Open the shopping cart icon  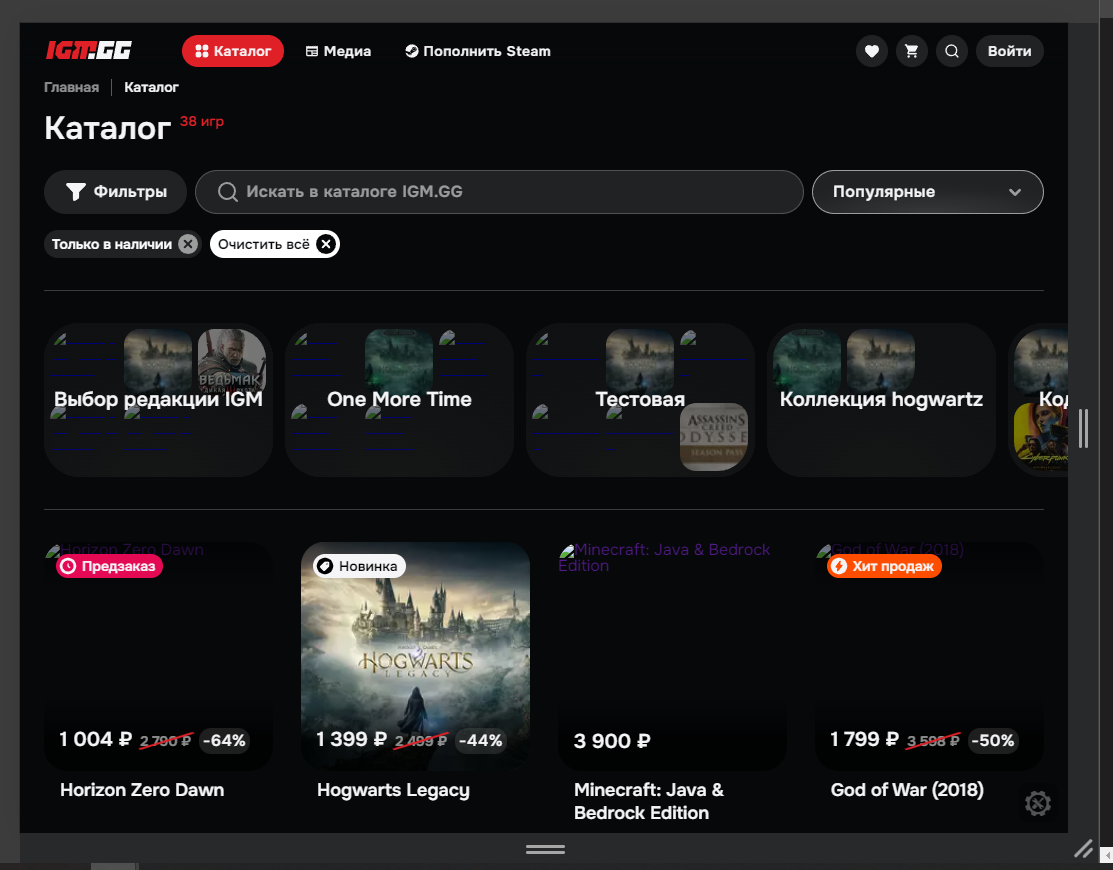(911, 51)
